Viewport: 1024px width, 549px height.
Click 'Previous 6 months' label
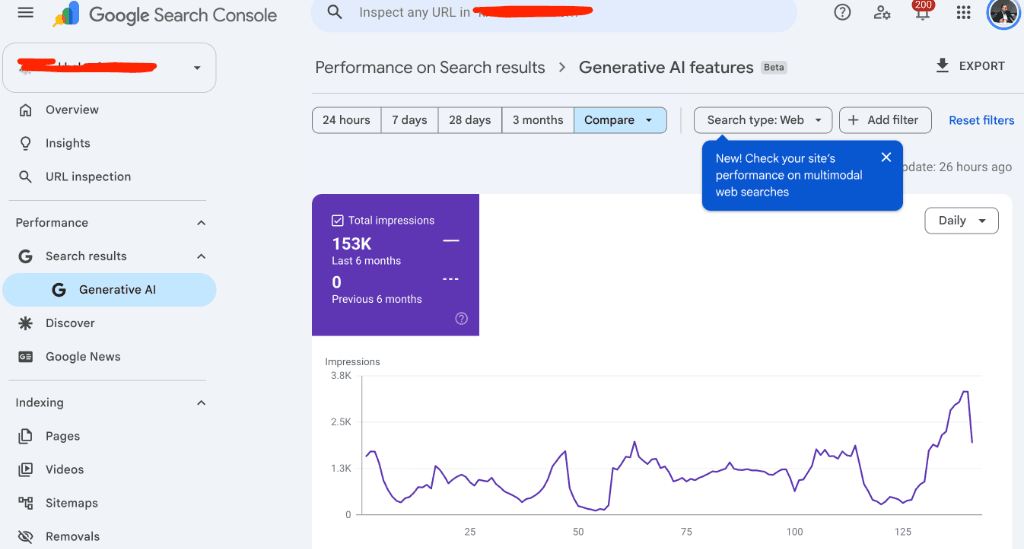pyautogui.click(x=377, y=299)
